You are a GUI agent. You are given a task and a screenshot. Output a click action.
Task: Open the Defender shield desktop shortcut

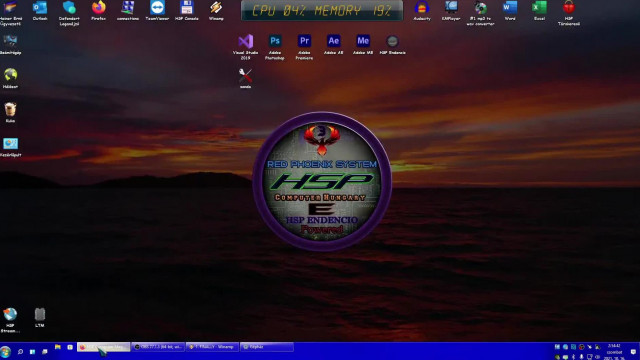[69, 13]
